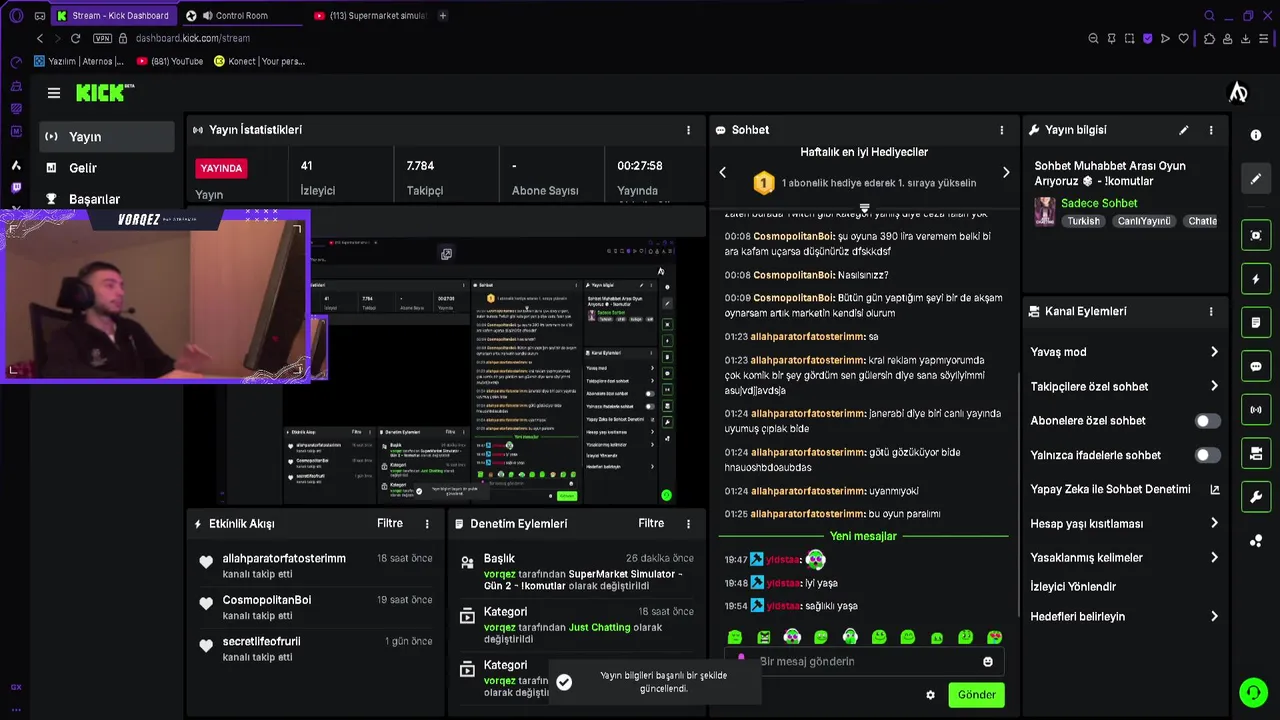Click the lightning bolt icon in right sidebar
Viewport: 1280px width, 720px height.
1256,279
